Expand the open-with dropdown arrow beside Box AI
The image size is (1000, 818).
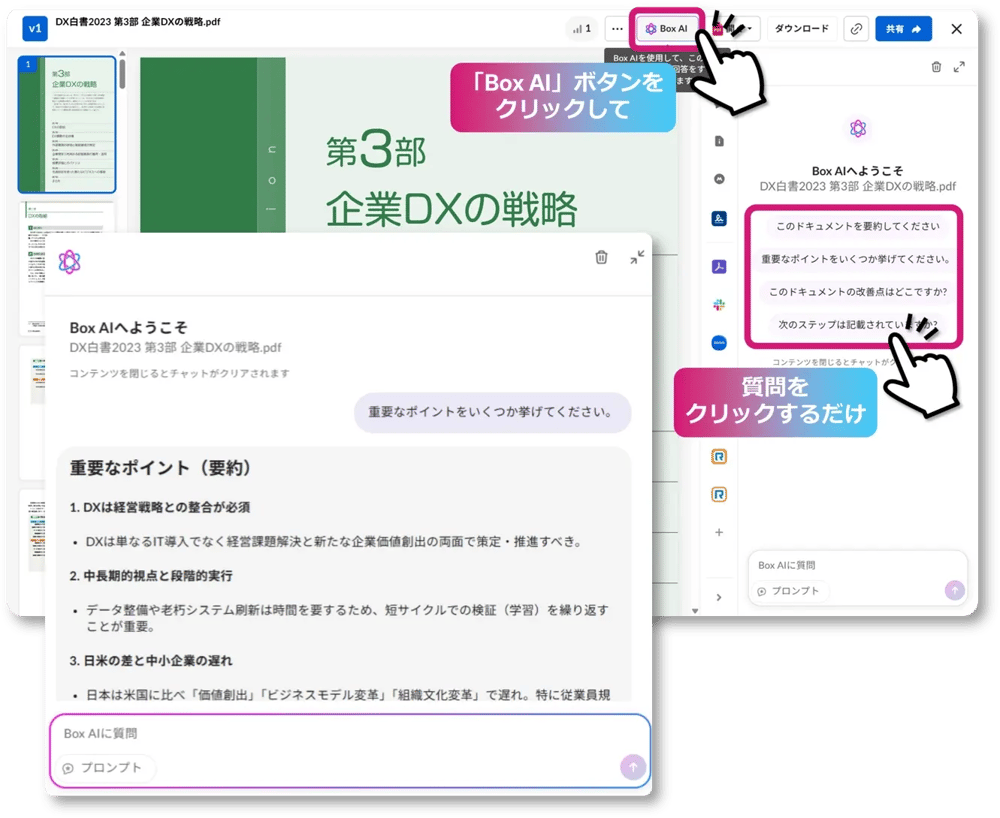[x=749, y=29]
